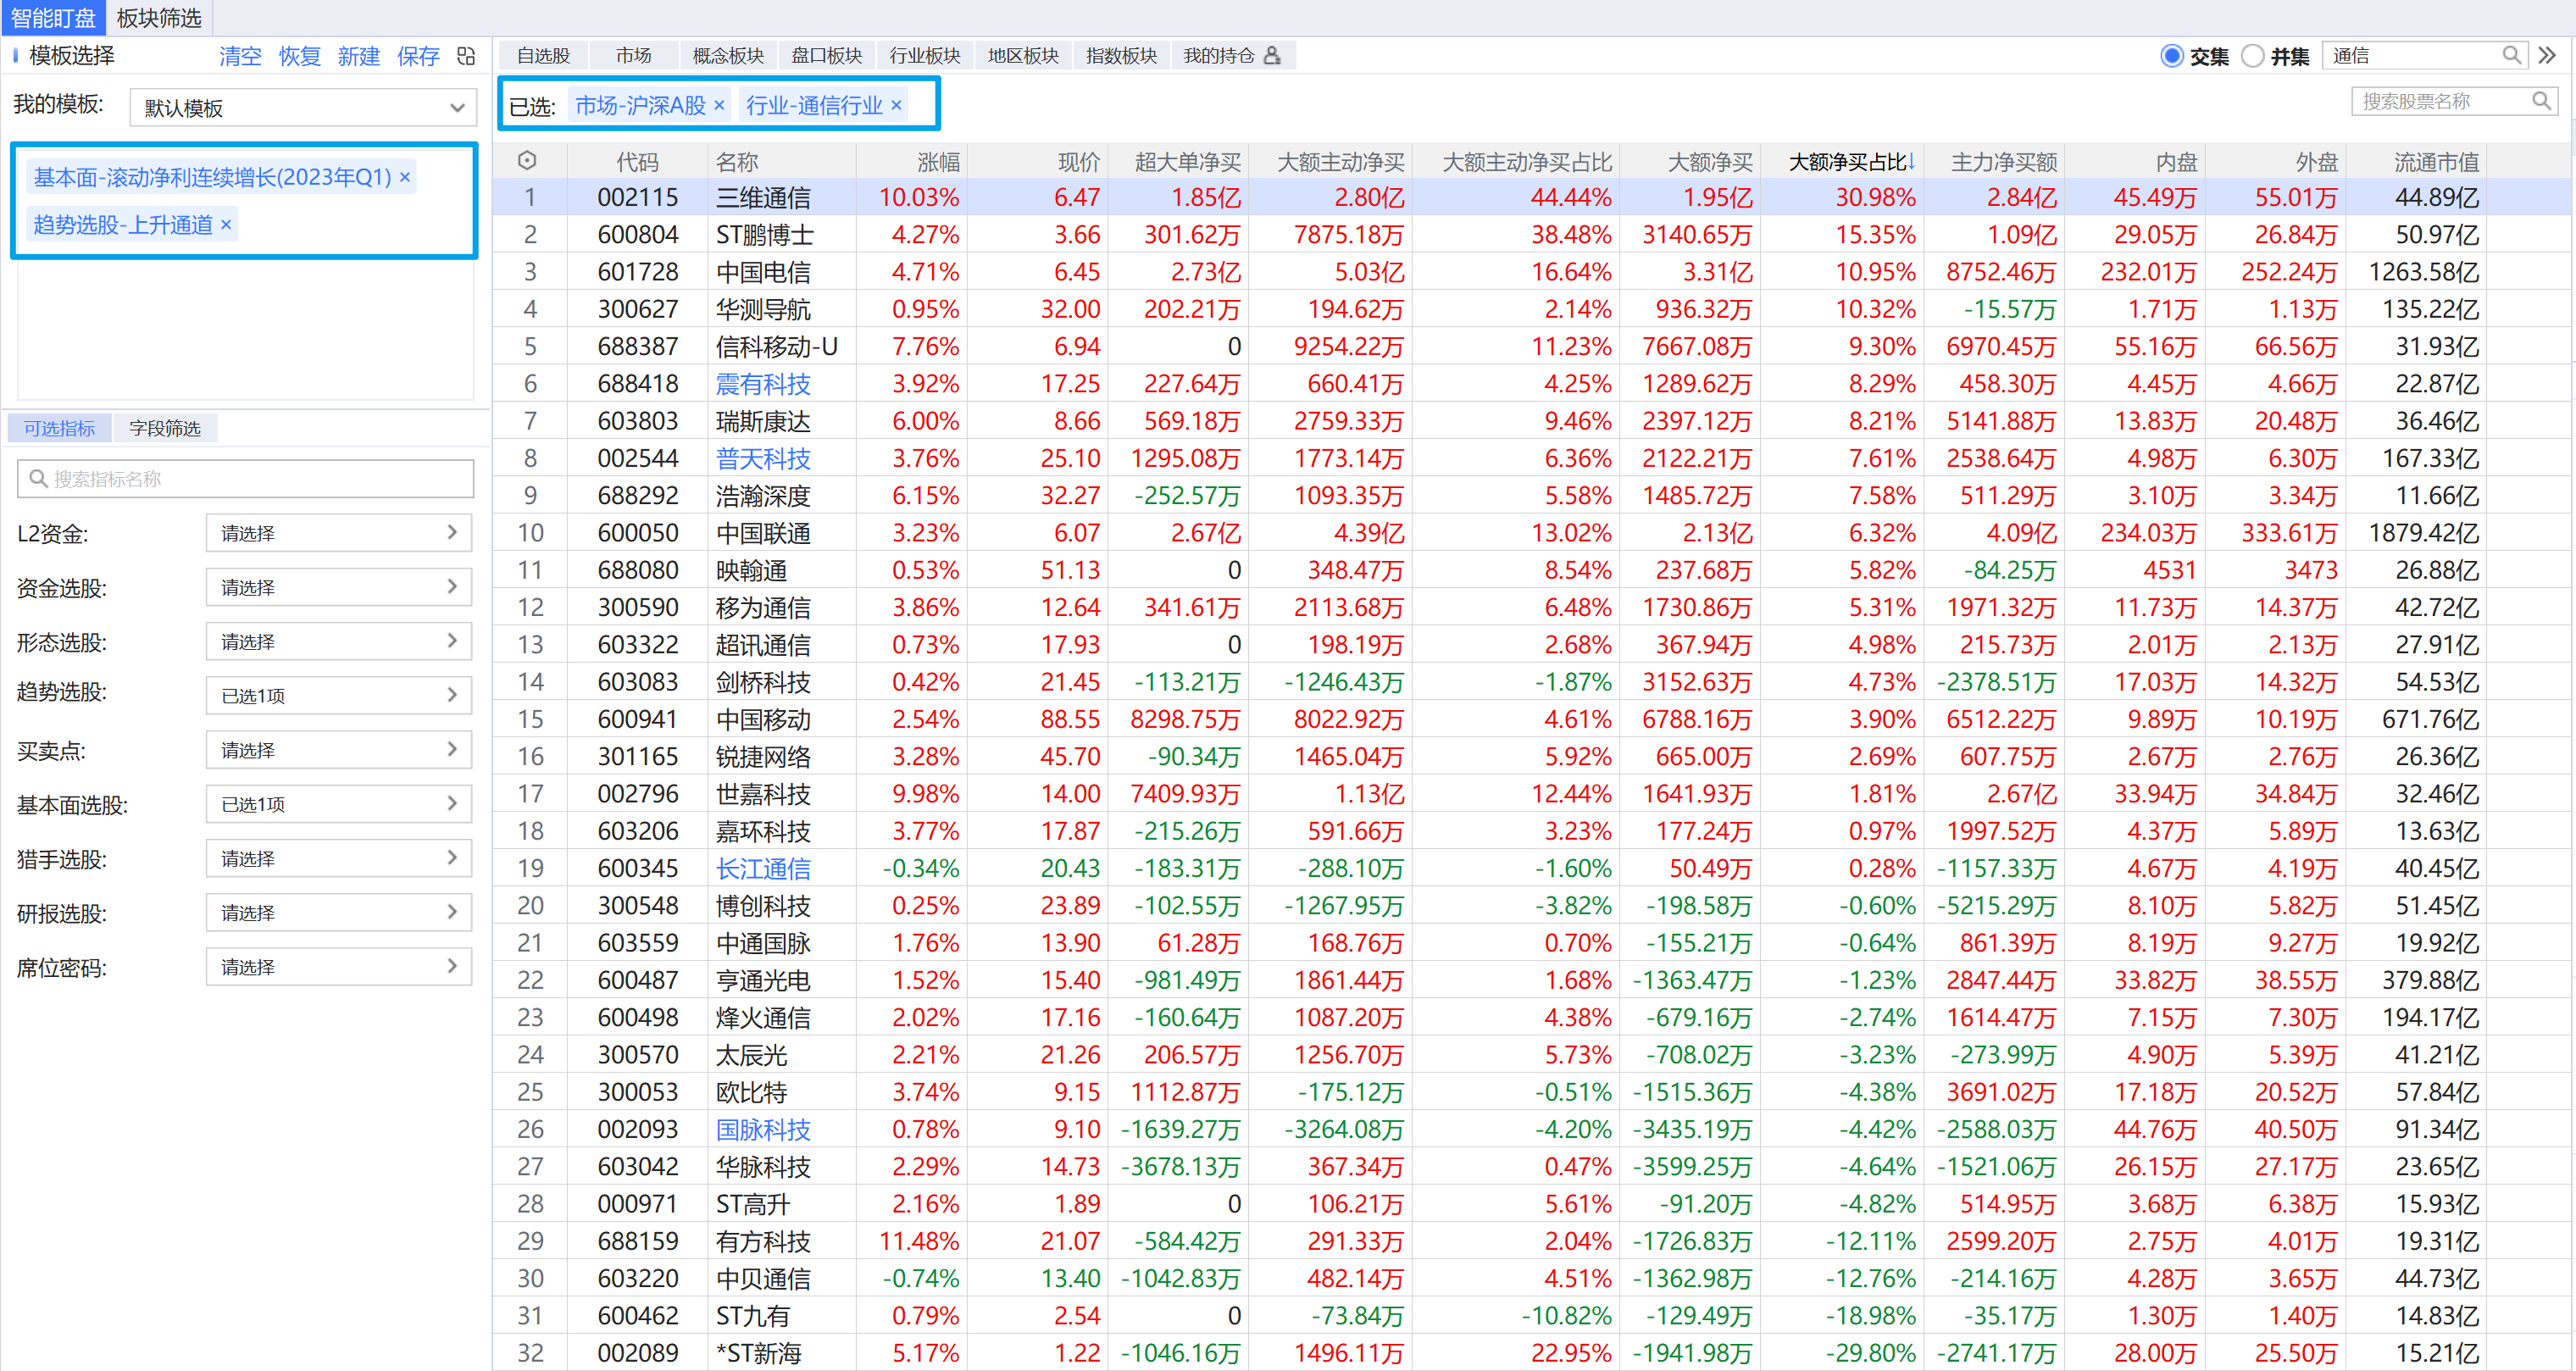Expand the 席位密码 selector
Viewport: 2576px width, 1371px height.
coord(339,967)
